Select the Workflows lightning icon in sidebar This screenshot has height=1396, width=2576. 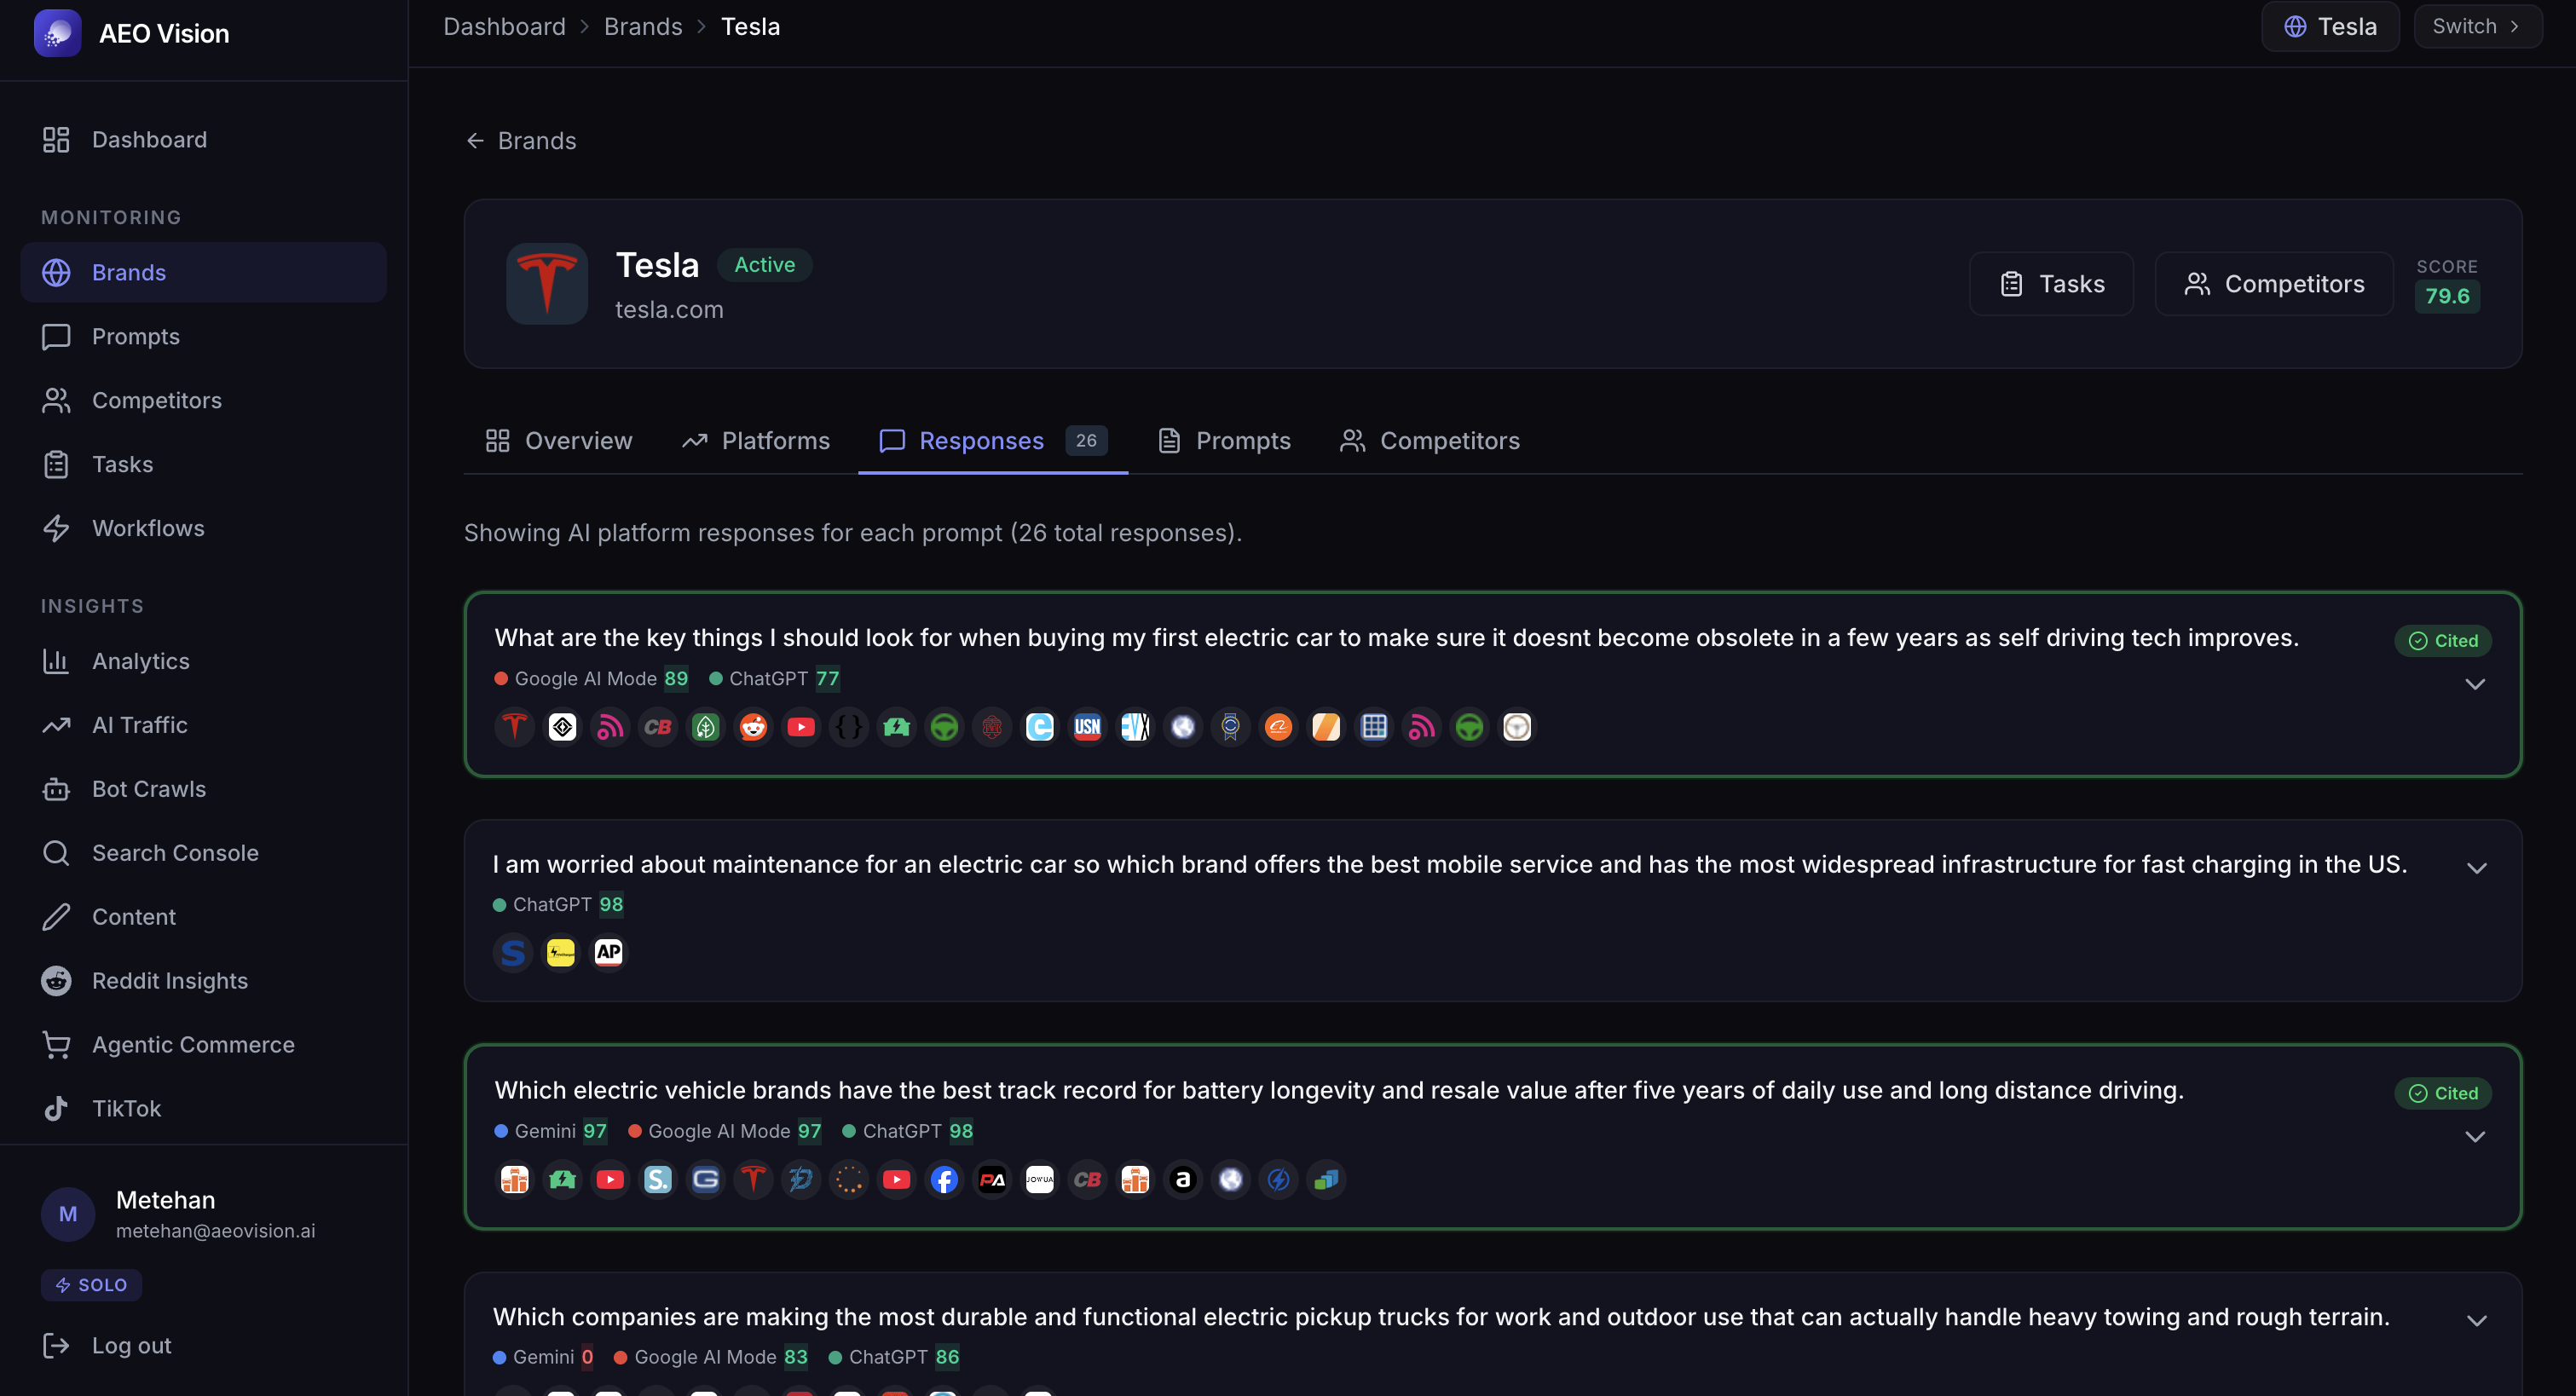tap(57, 528)
